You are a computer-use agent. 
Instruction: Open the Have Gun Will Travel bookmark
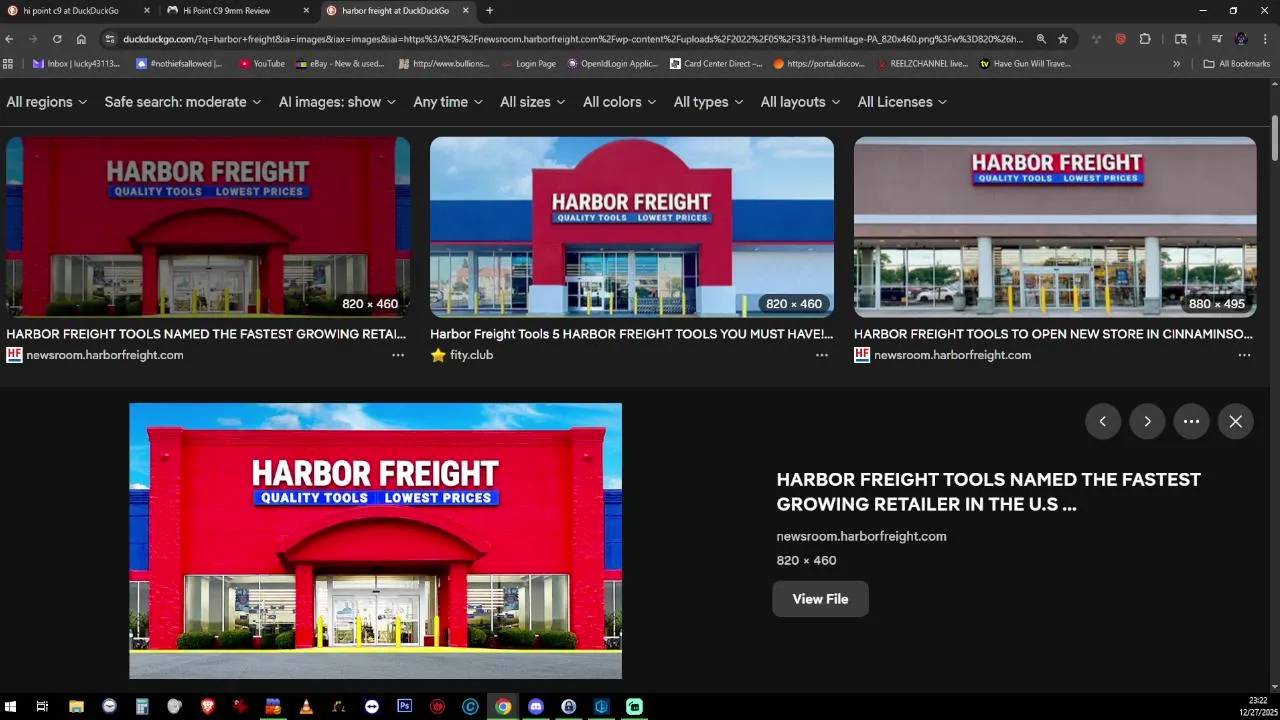click(x=1025, y=64)
